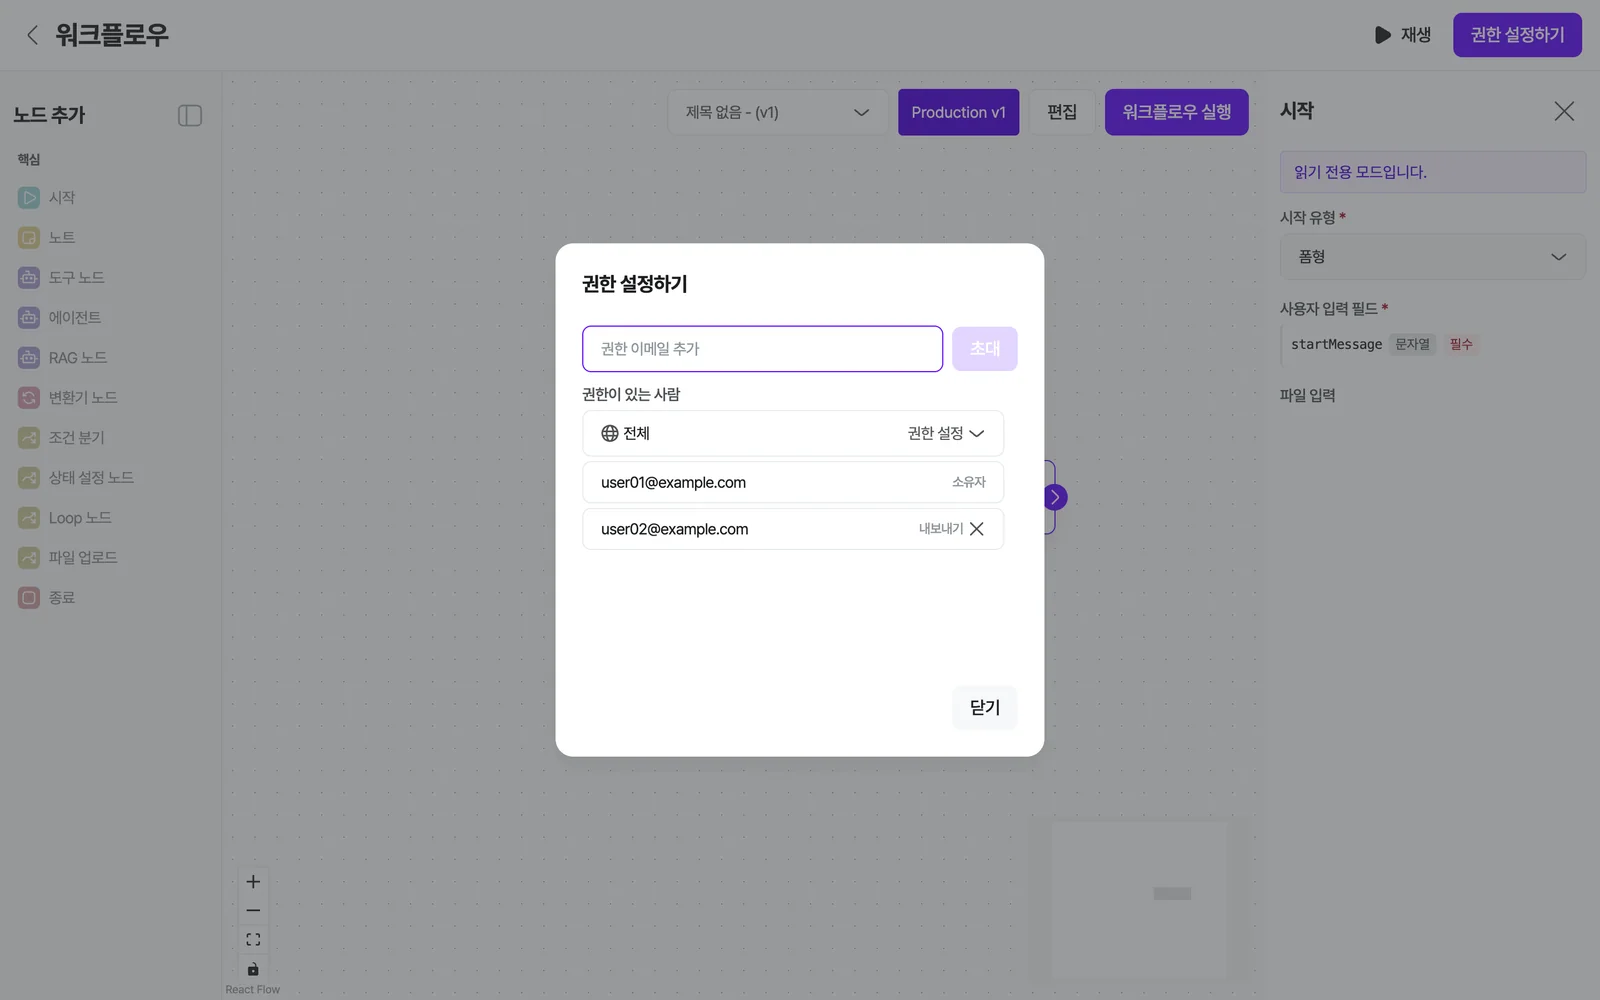Screen dimensions: 1600x1000
Task: Click the 권한이 있는 사람 heading
Action: point(631,394)
